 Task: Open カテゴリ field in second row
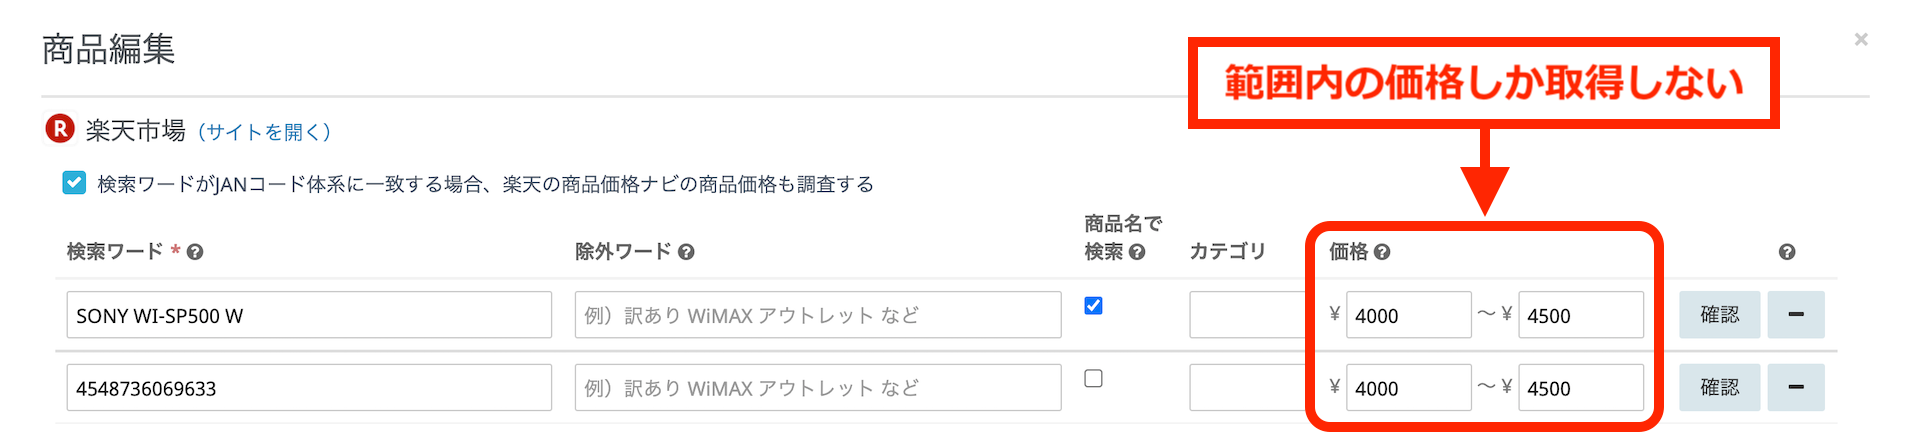[x=1246, y=388]
